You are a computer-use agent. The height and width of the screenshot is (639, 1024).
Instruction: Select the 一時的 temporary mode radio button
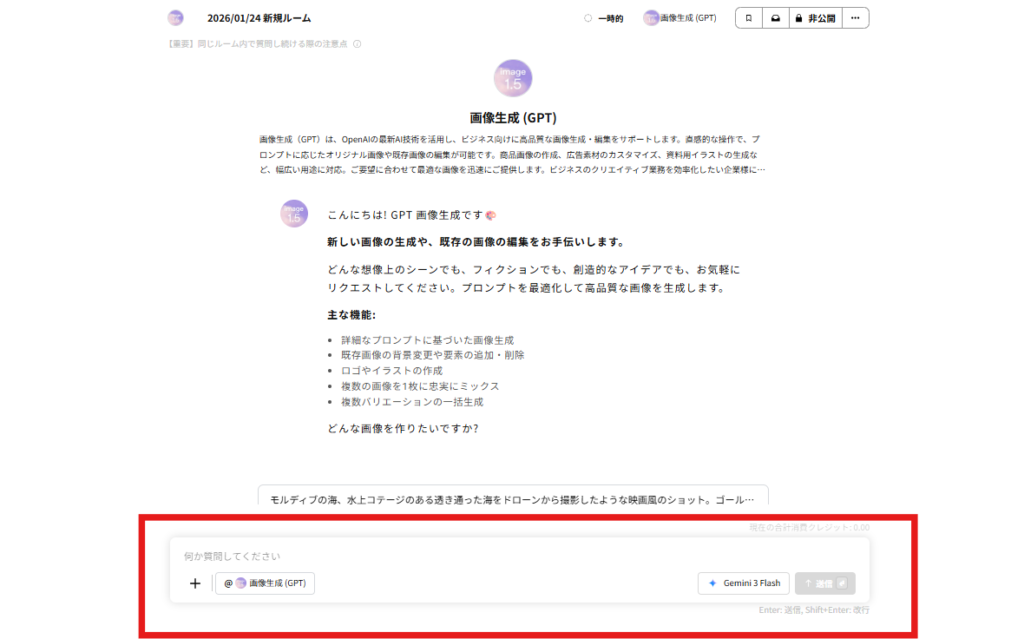(x=589, y=17)
